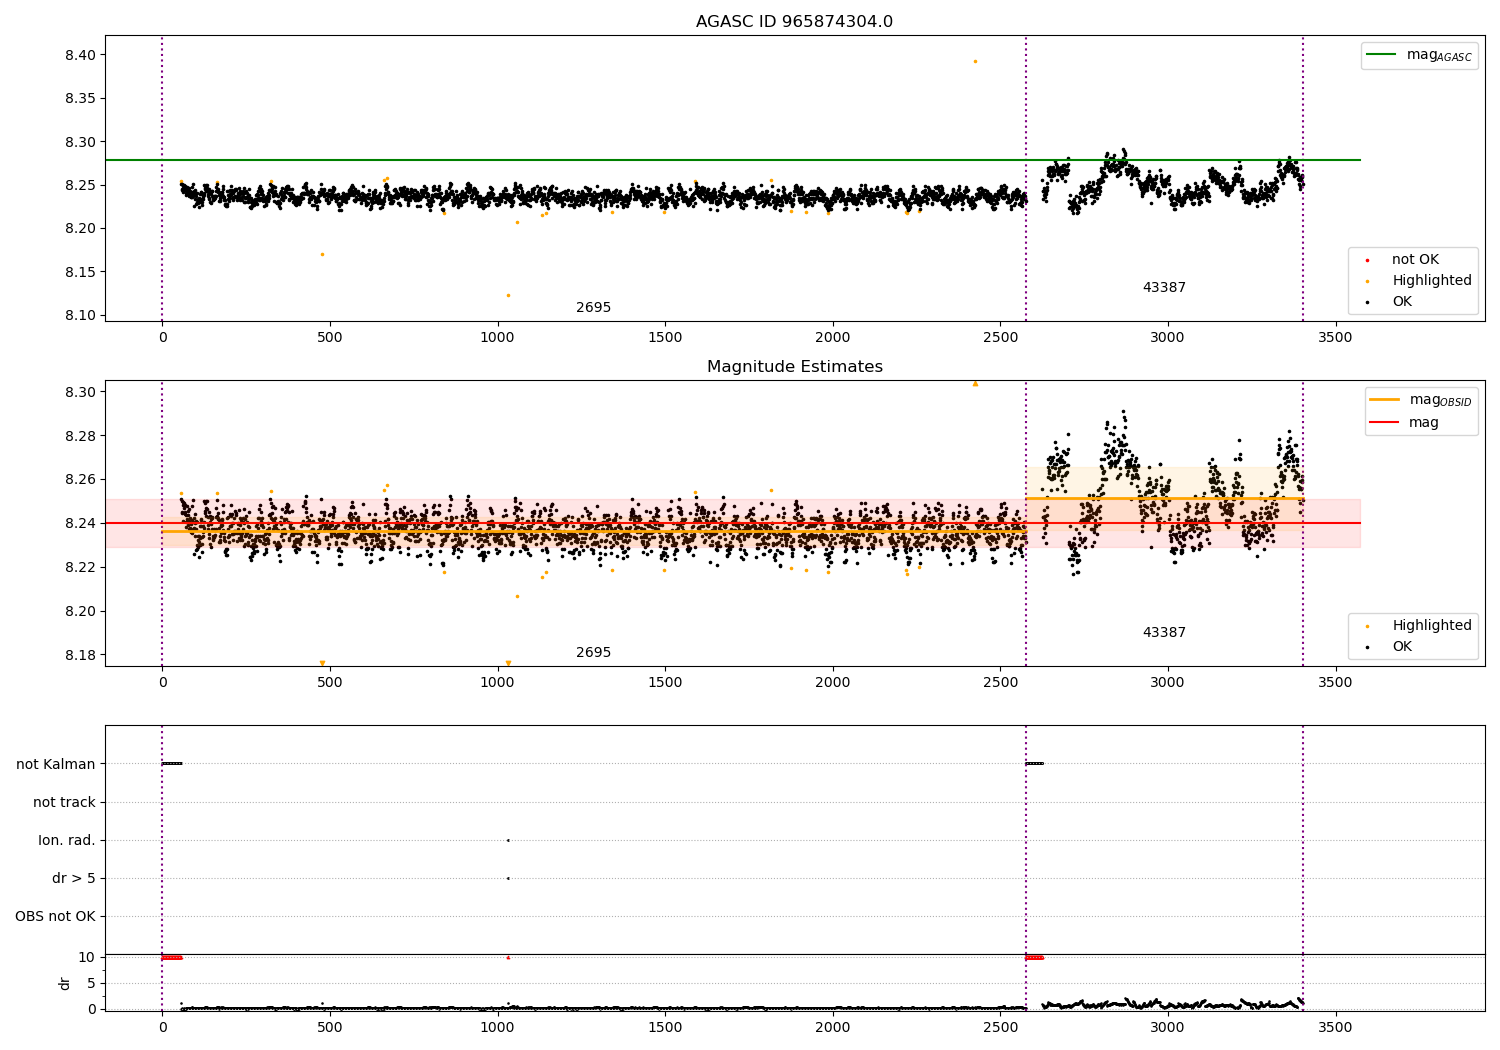1500x1050 pixels.
Task: Click the 'dr > 5' row label
Action: click(x=74, y=878)
